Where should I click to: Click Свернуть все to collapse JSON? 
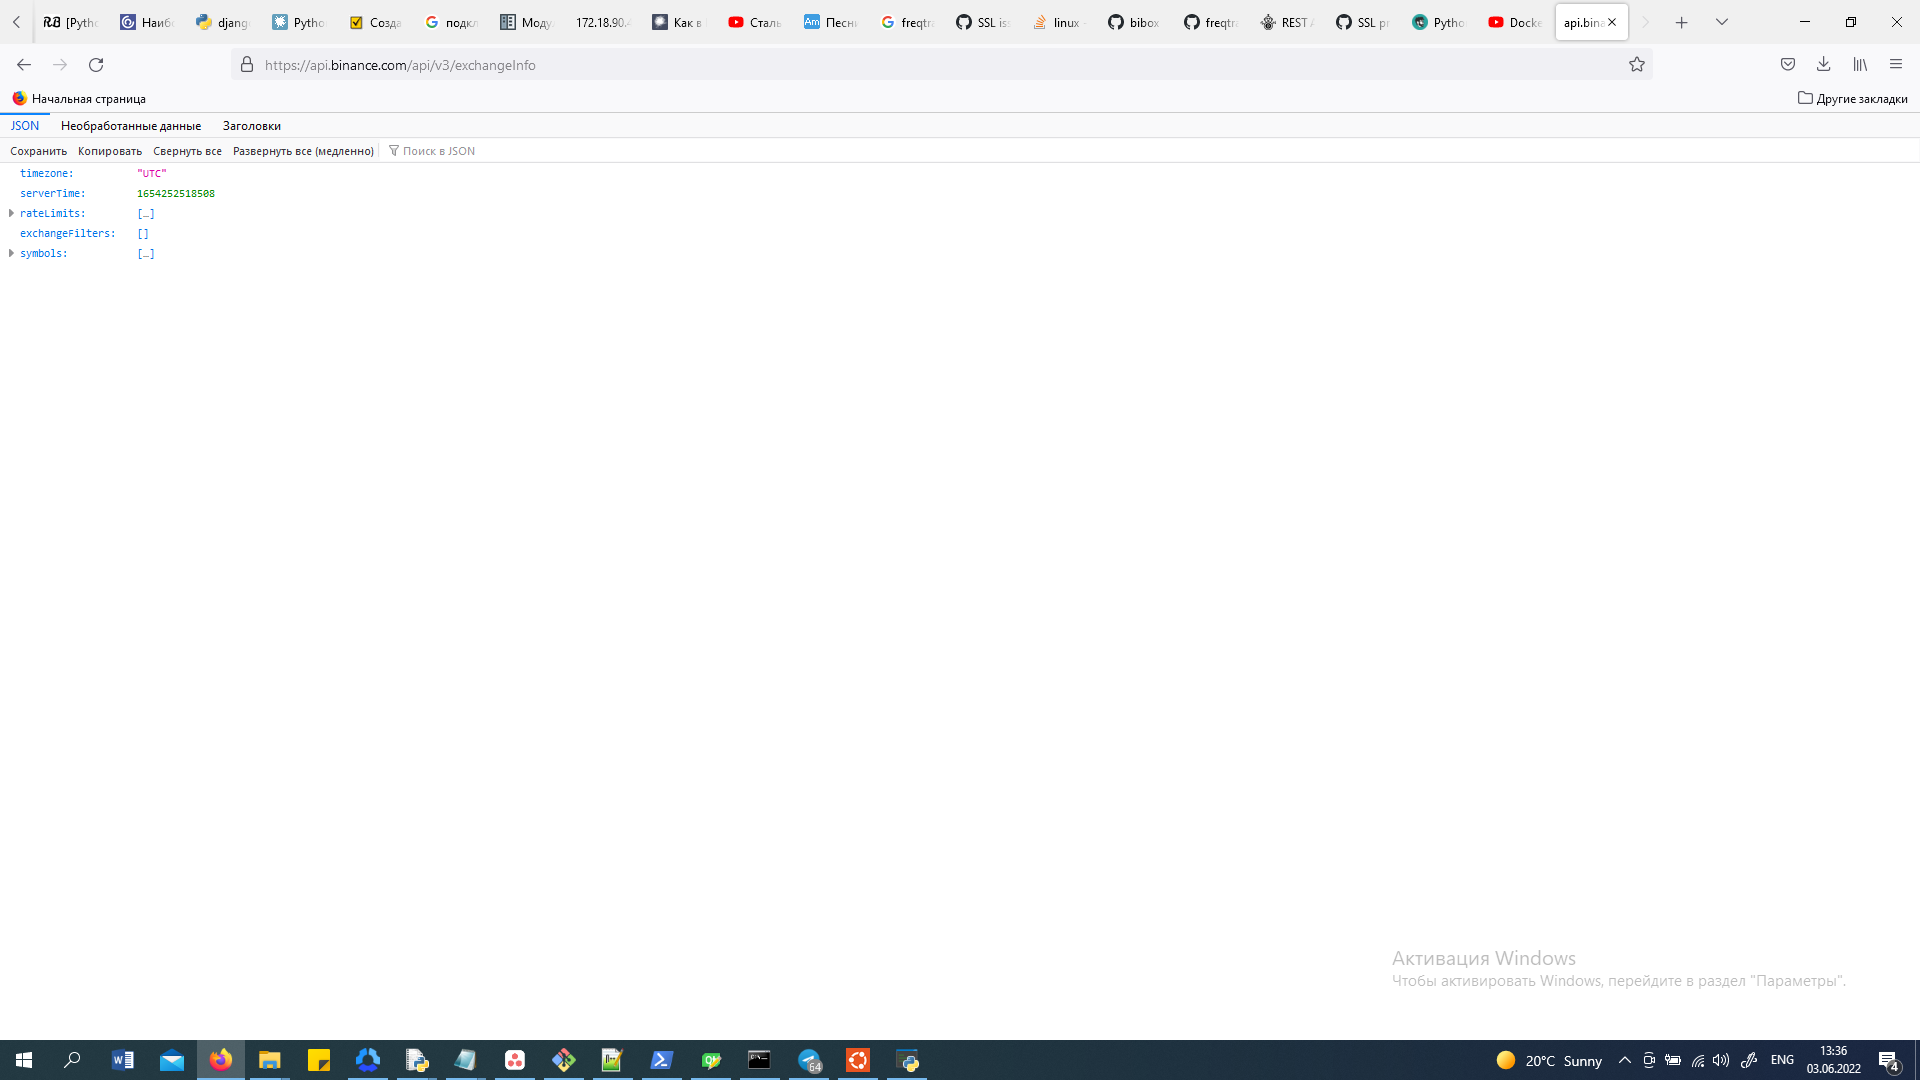point(188,150)
